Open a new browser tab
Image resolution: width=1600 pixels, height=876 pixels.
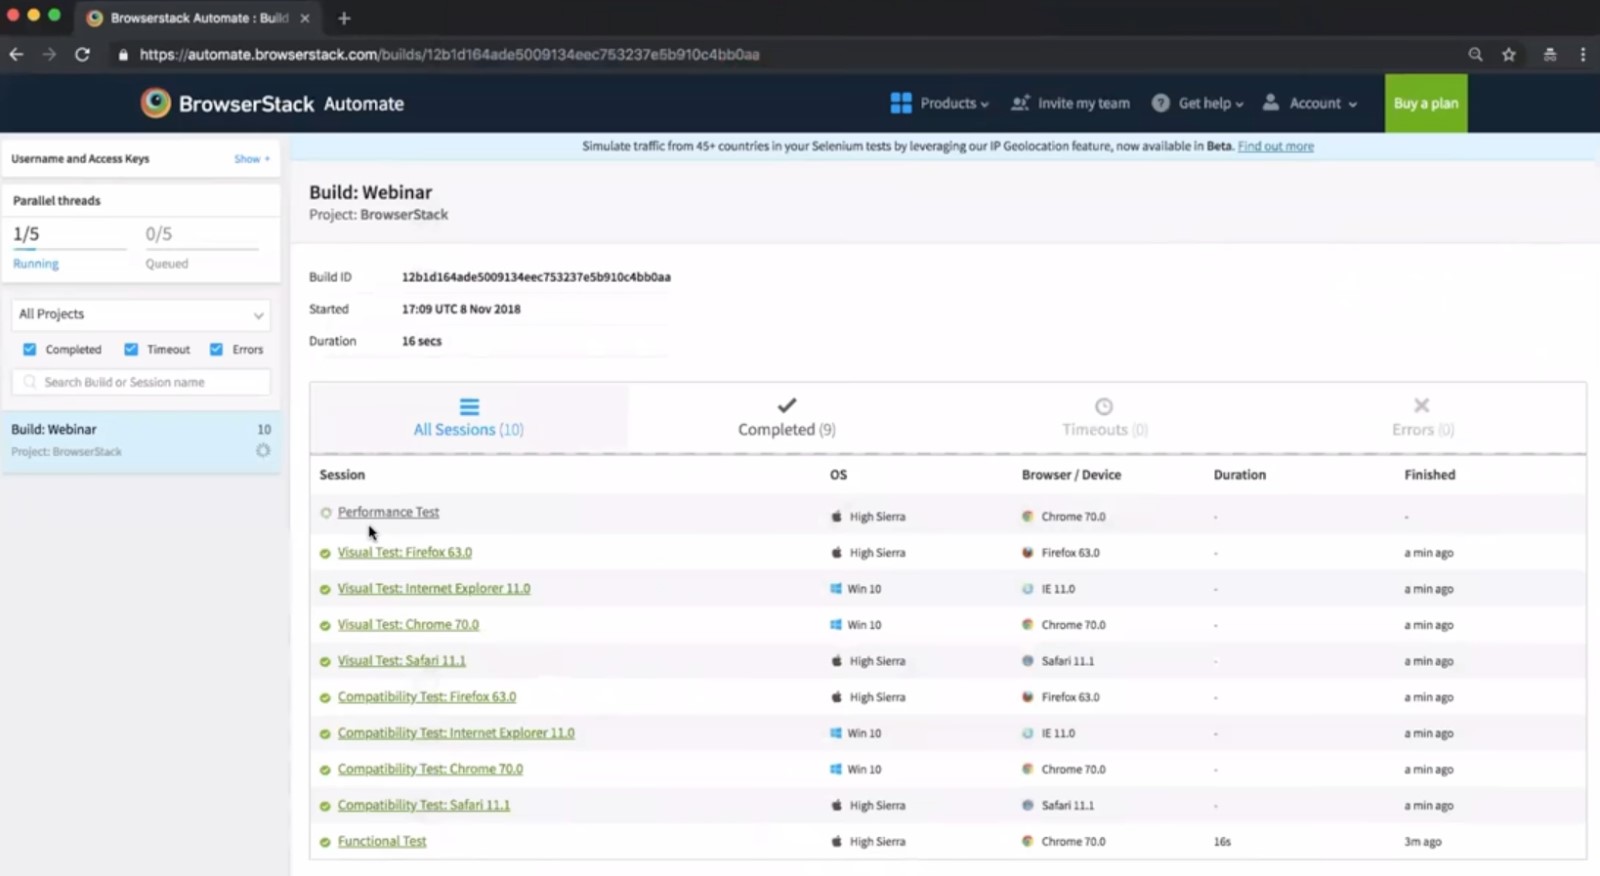coord(344,18)
